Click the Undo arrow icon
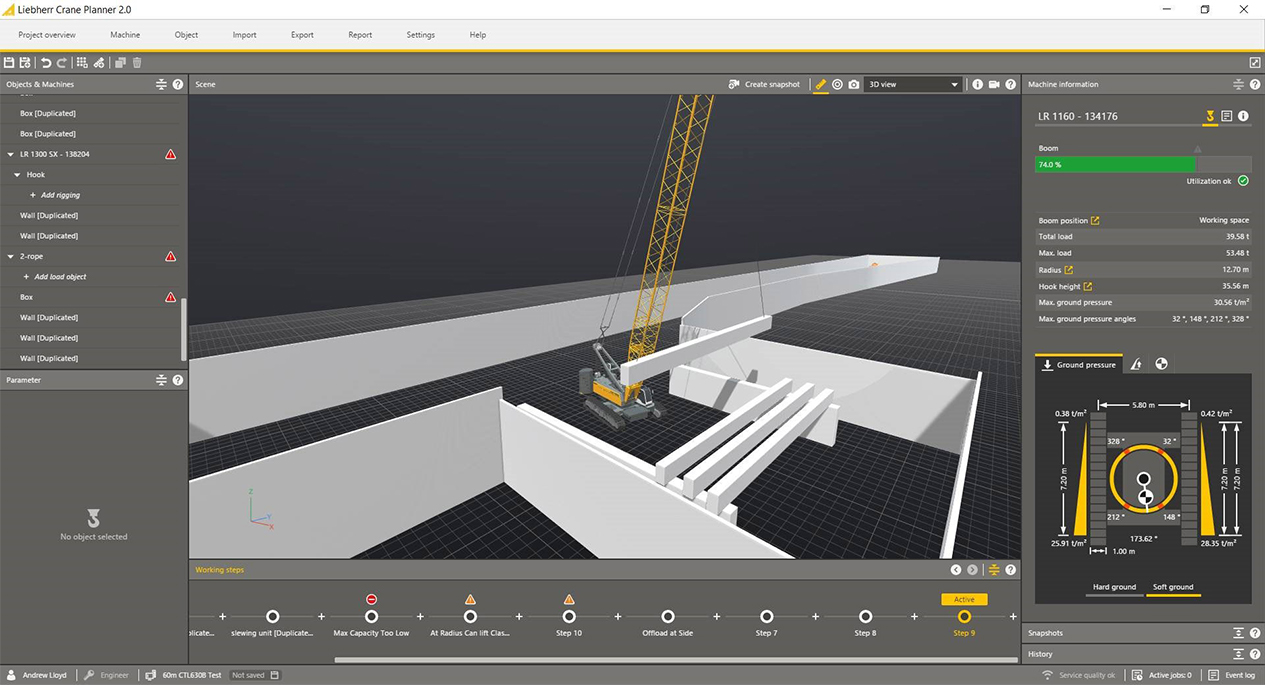Viewport: 1265px width, 685px height. click(46, 63)
